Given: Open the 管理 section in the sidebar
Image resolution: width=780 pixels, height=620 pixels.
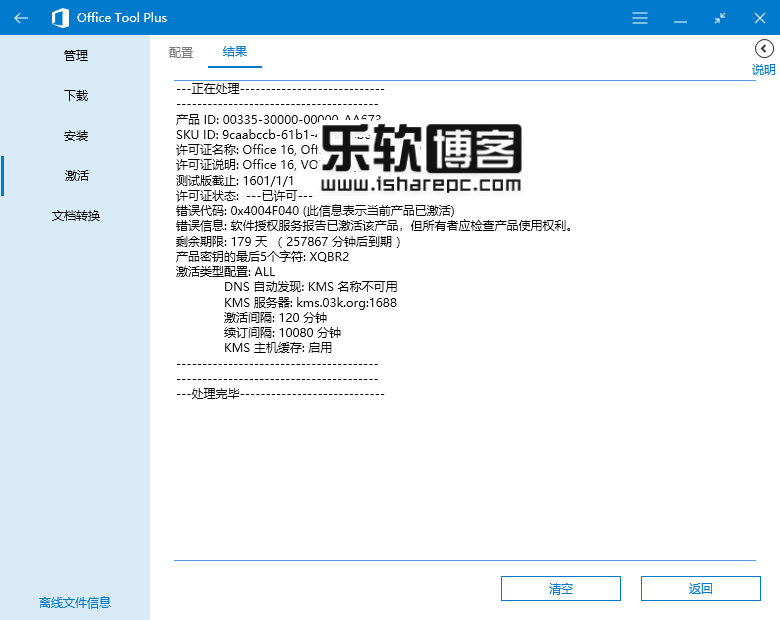Looking at the screenshot, I should click(76, 55).
